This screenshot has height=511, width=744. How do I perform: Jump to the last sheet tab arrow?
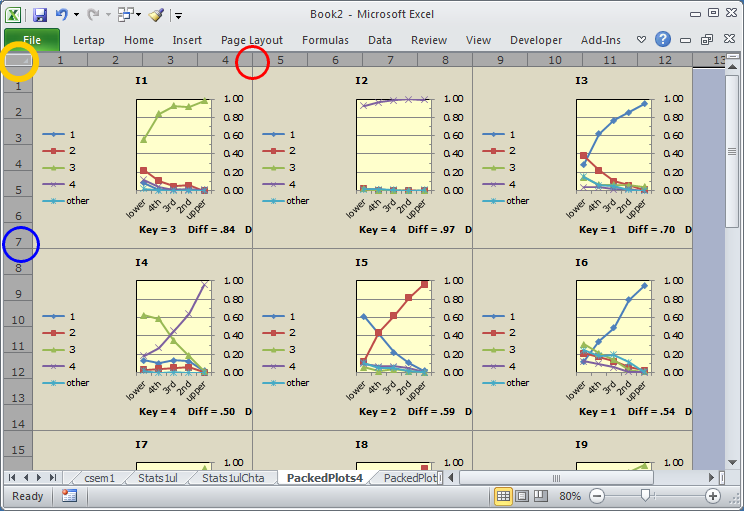pyautogui.click(x=53, y=477)
